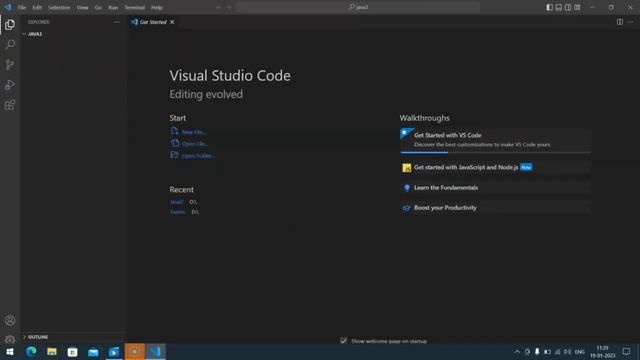This screenshot has width=640, height=360.
Task: Open Microsoft Store from taskbar
Action: coord(73,351)
